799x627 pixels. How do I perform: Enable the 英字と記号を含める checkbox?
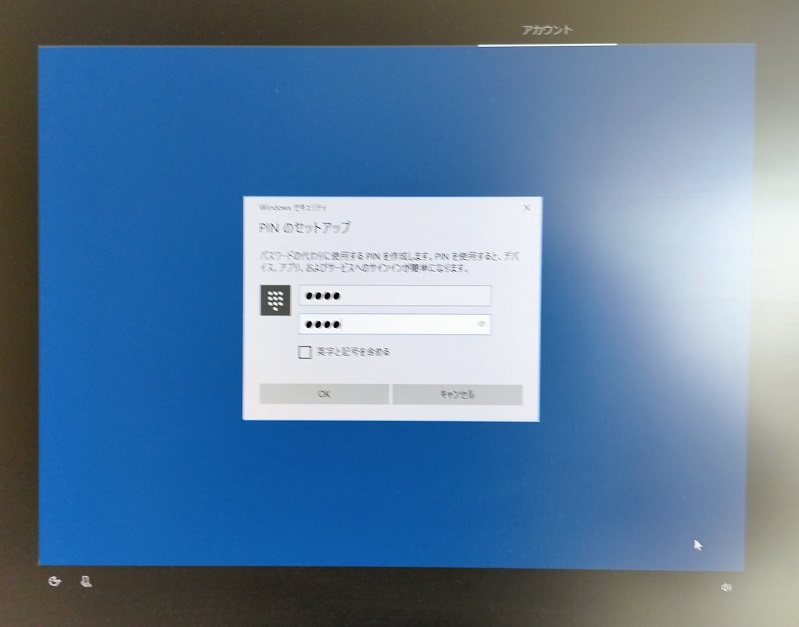(x=305, y=352)
